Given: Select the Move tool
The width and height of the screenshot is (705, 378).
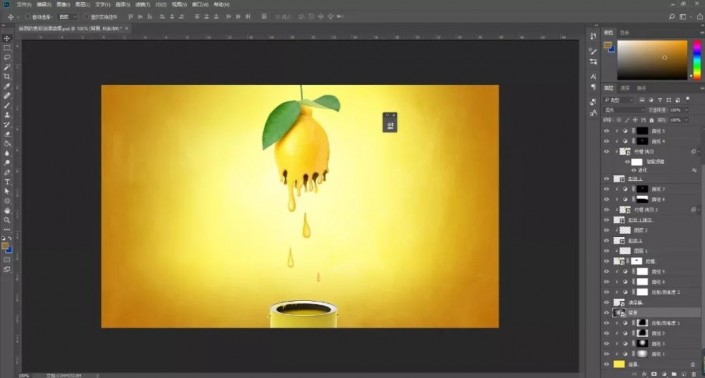Looking at the screenshot, I should coord(7,39).
